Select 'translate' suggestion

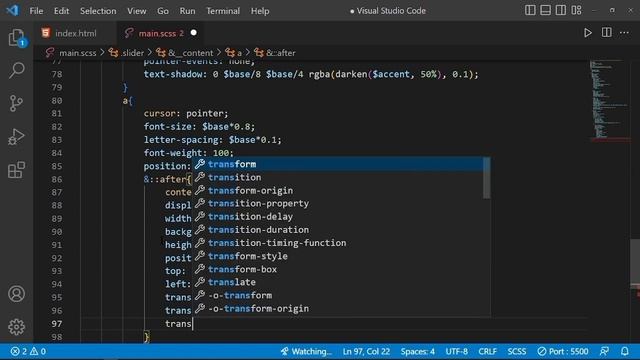click(x=338, y=282)
